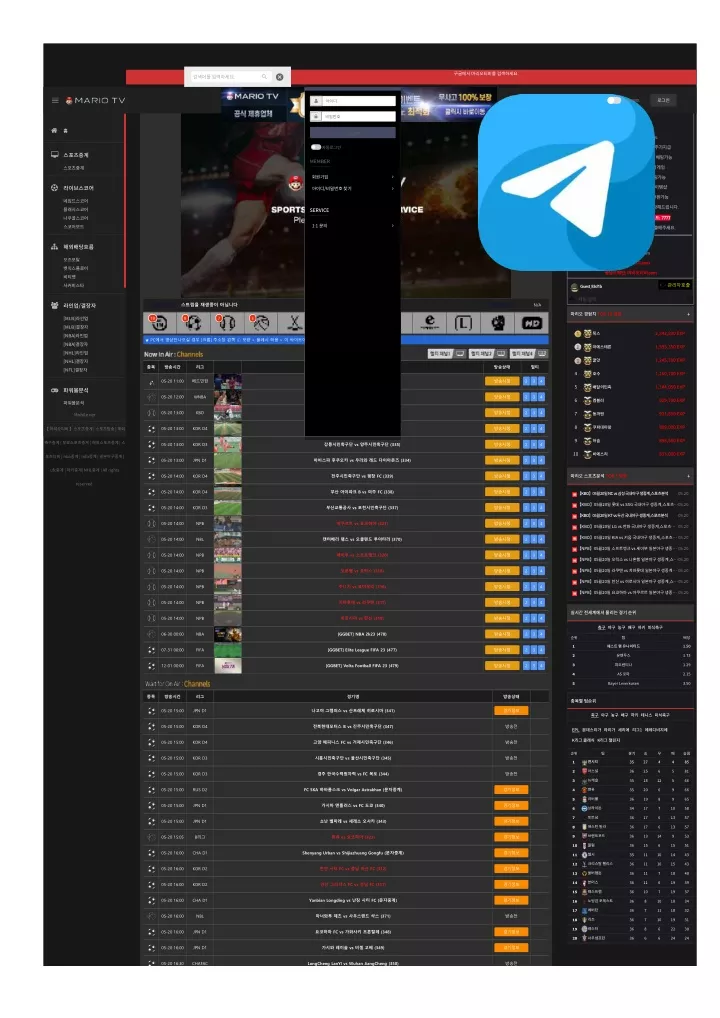
Task: Select the headset filter icon in sports bar
Action: 227,322
